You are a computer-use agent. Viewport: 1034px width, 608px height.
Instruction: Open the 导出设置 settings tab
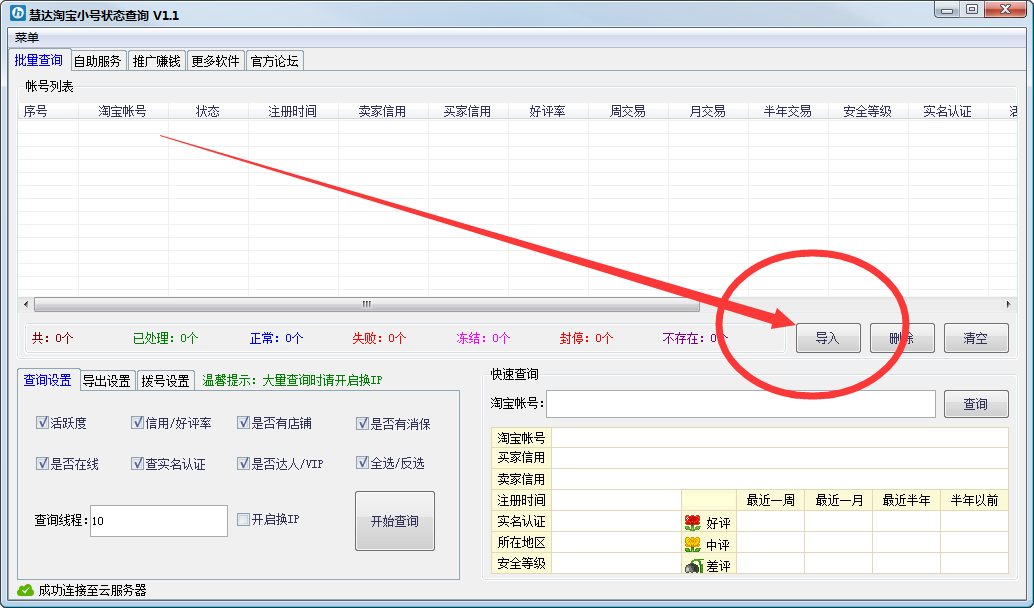coord(107,381)
